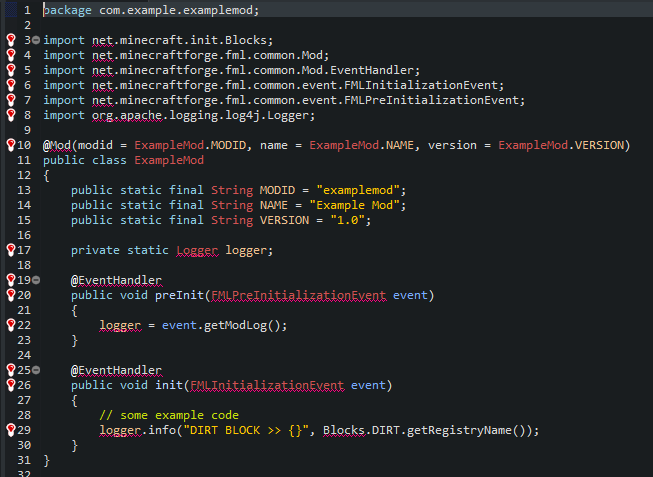Viewport: 653px width, 477px height.
Task: Collapse the init method fold at line 25
Action: [x=35, y=370]
